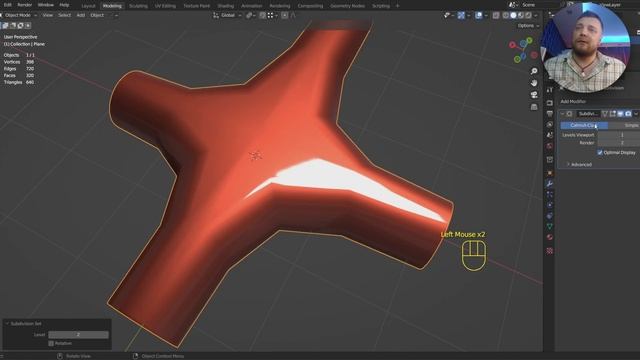Open the viewport Select menu
The image size is (640, 360).
coord(64,15)
